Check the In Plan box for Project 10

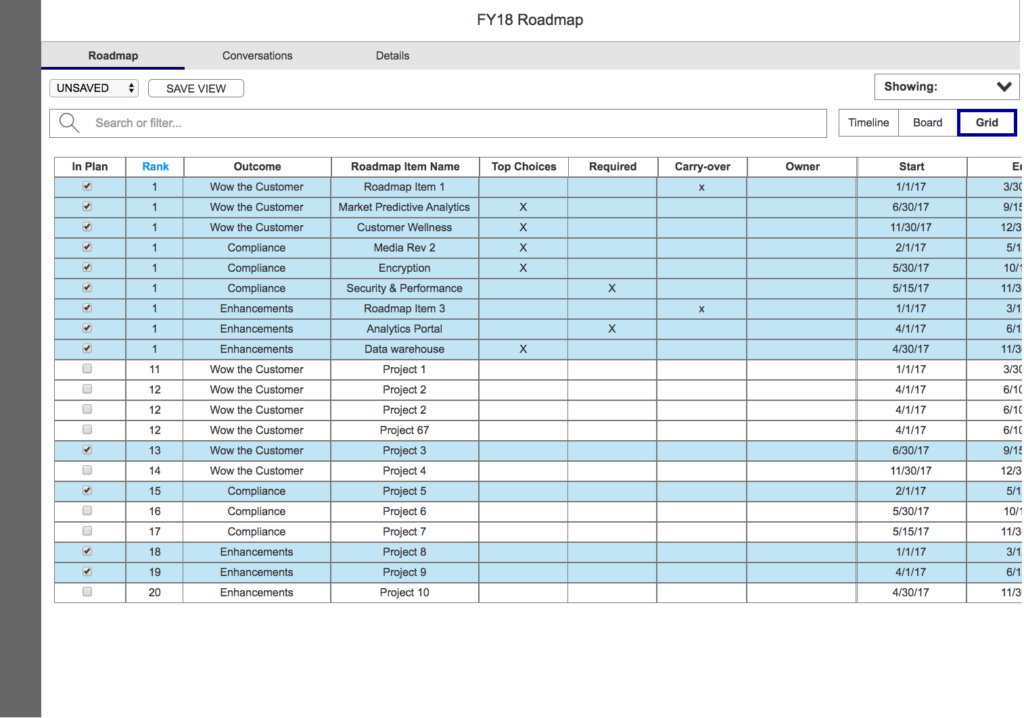click(87, 592)
